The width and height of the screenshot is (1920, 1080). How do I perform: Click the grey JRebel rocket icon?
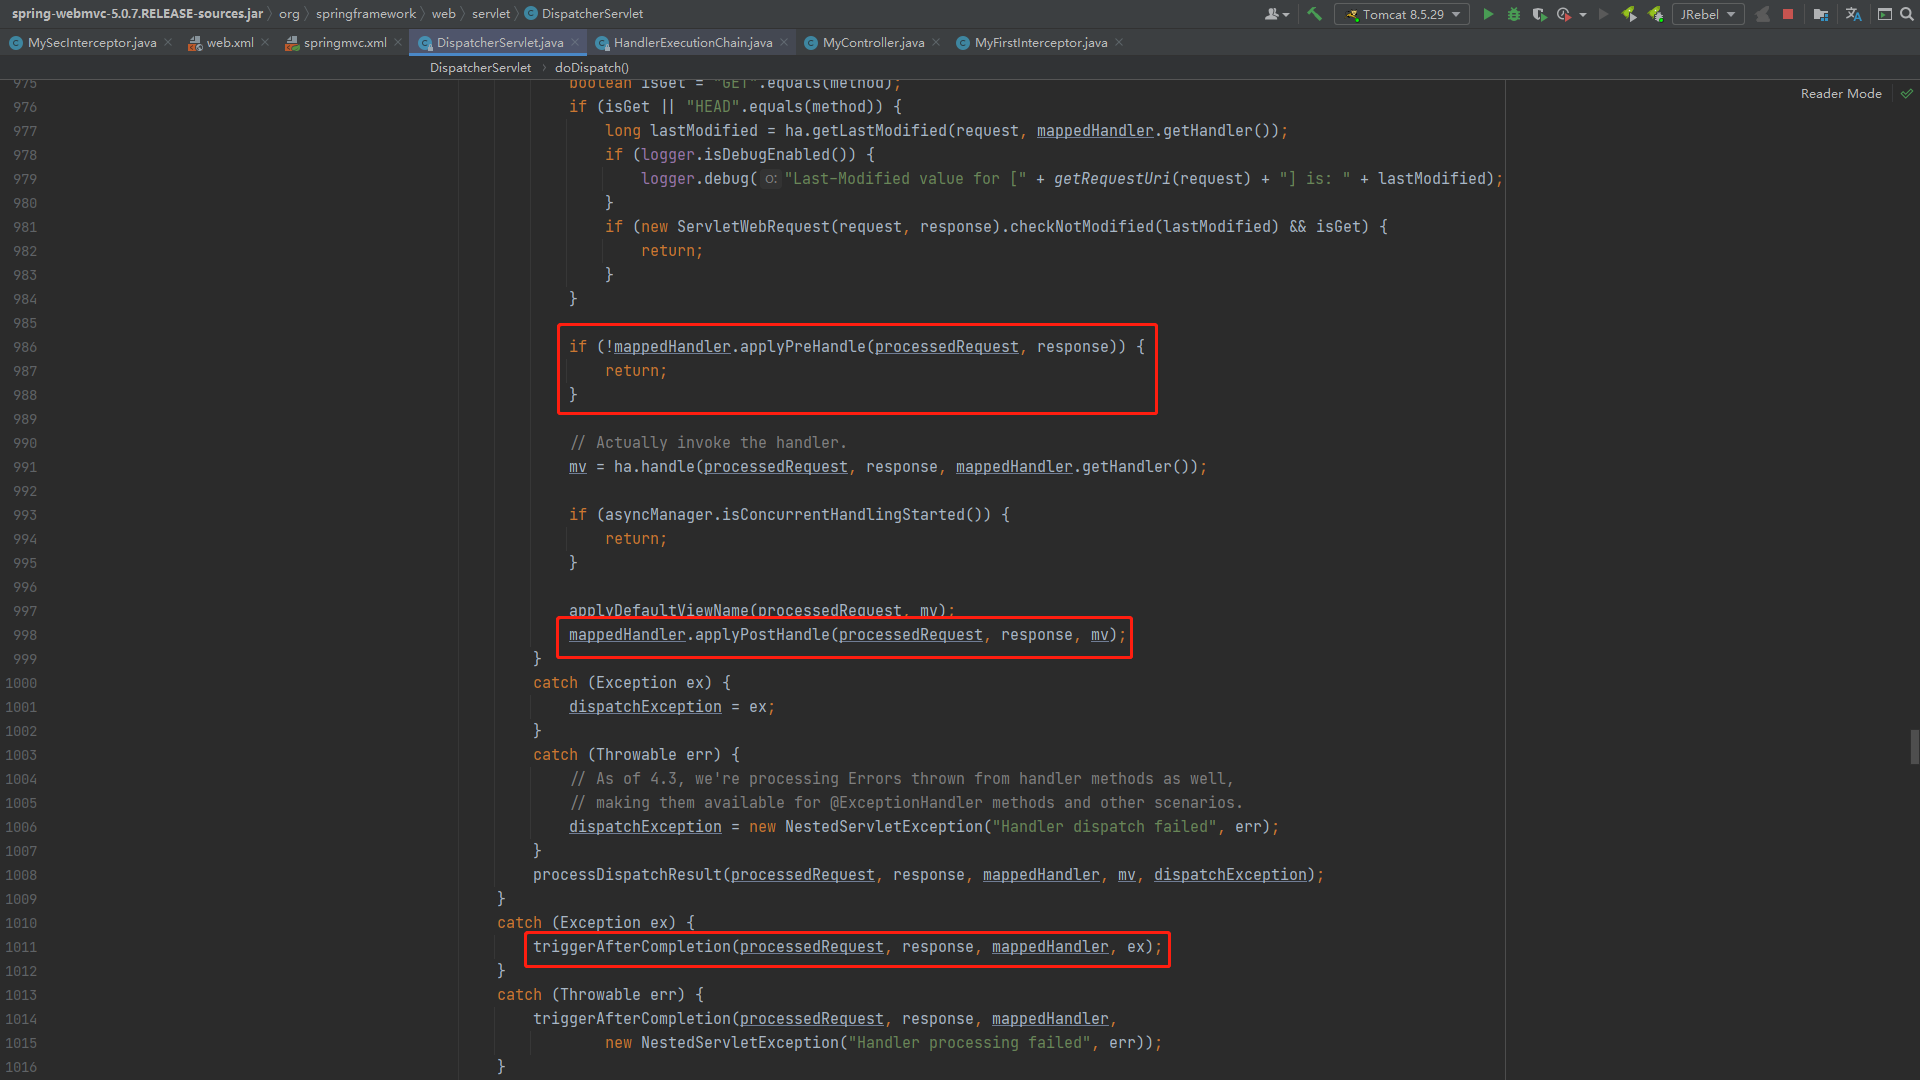[1762, 14]
